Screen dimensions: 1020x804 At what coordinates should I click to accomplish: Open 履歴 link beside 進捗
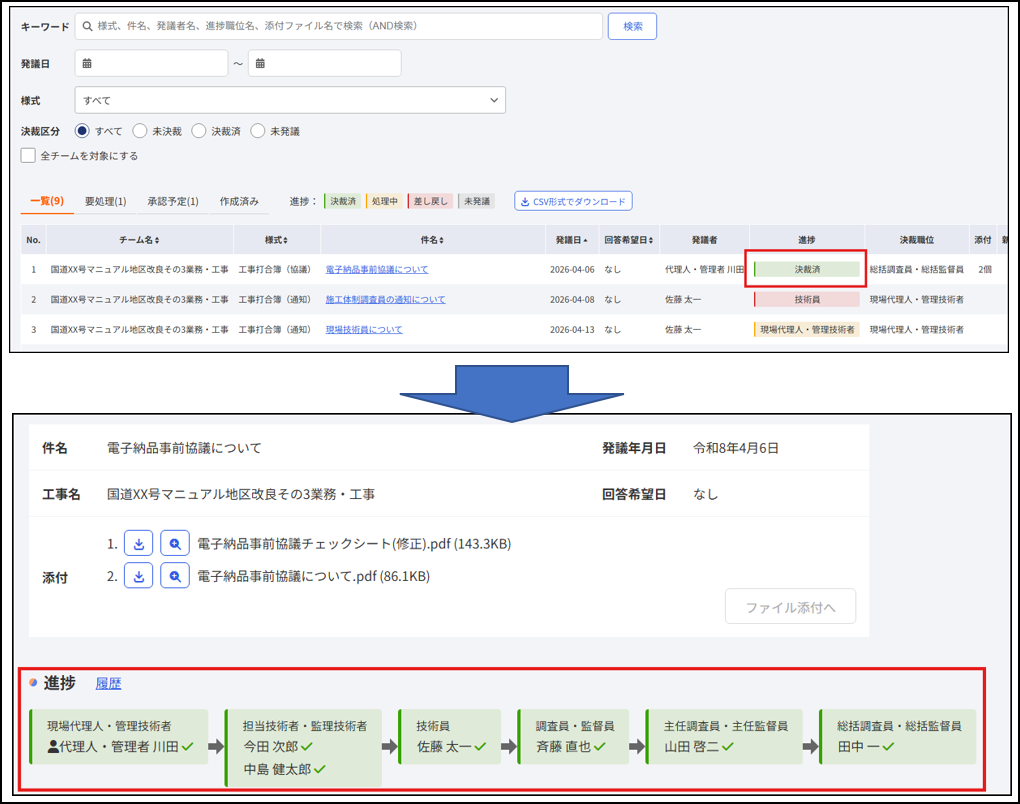108,684
